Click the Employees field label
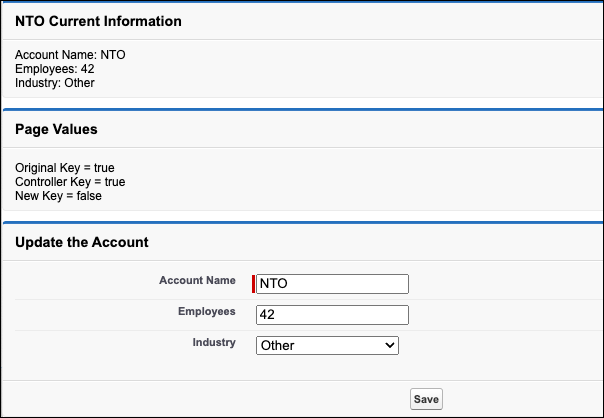The width and height of the screenshot is (604, 418). tap(206, 311)
